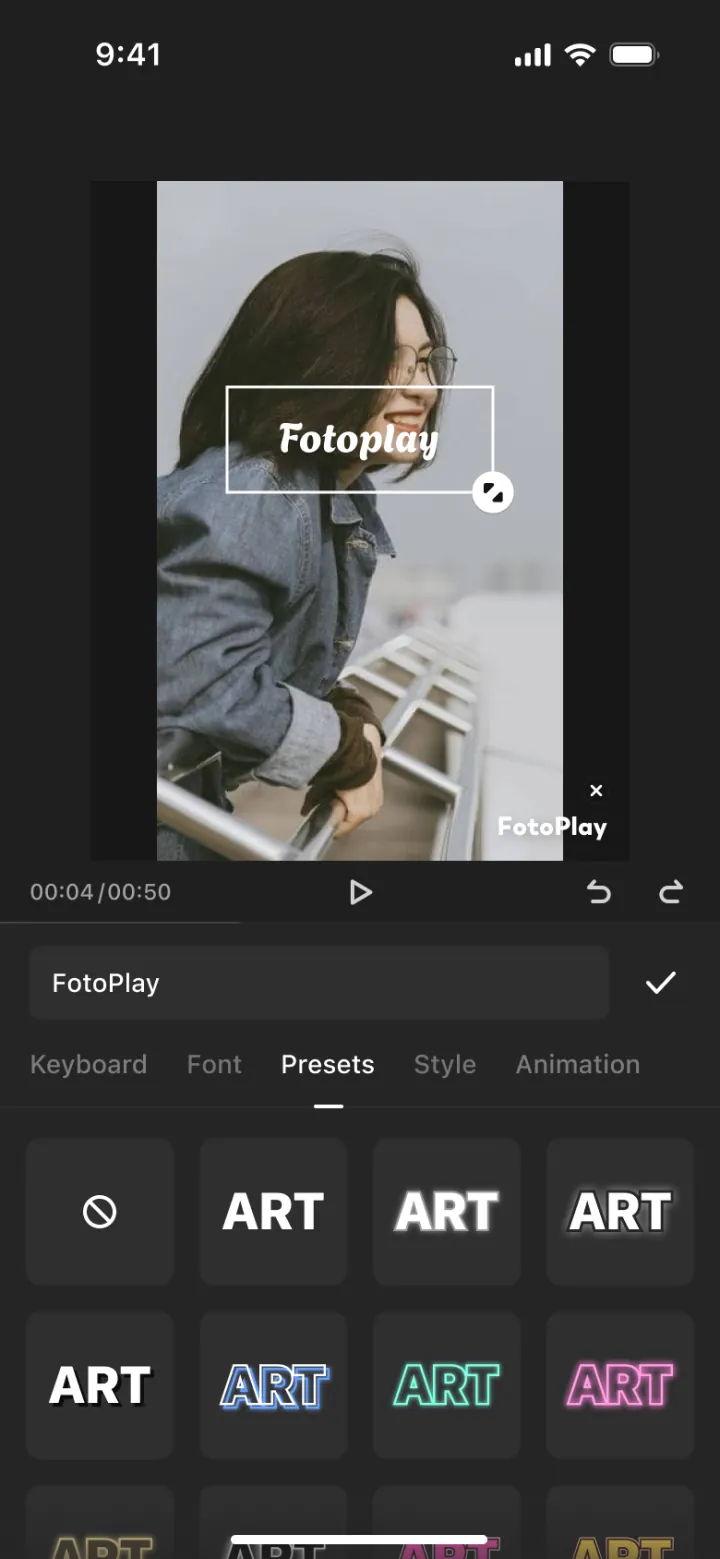Edit the FotoPlay text input field
This screenshot has height=1559, width=720.
coord(319,983)
